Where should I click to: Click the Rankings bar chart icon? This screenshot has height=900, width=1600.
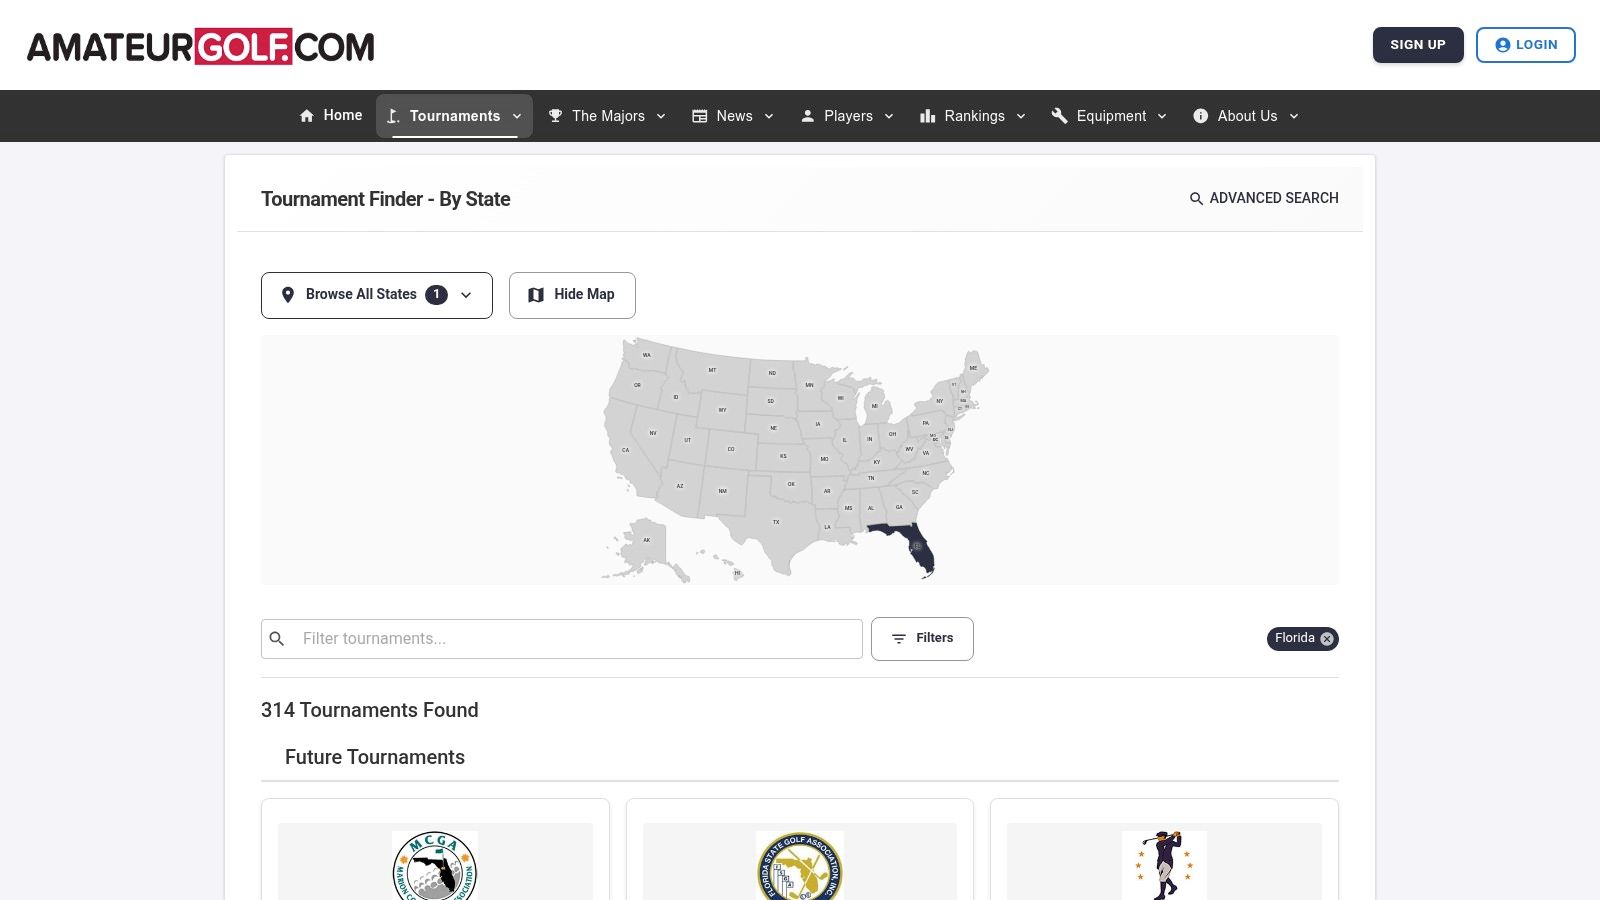928,116
